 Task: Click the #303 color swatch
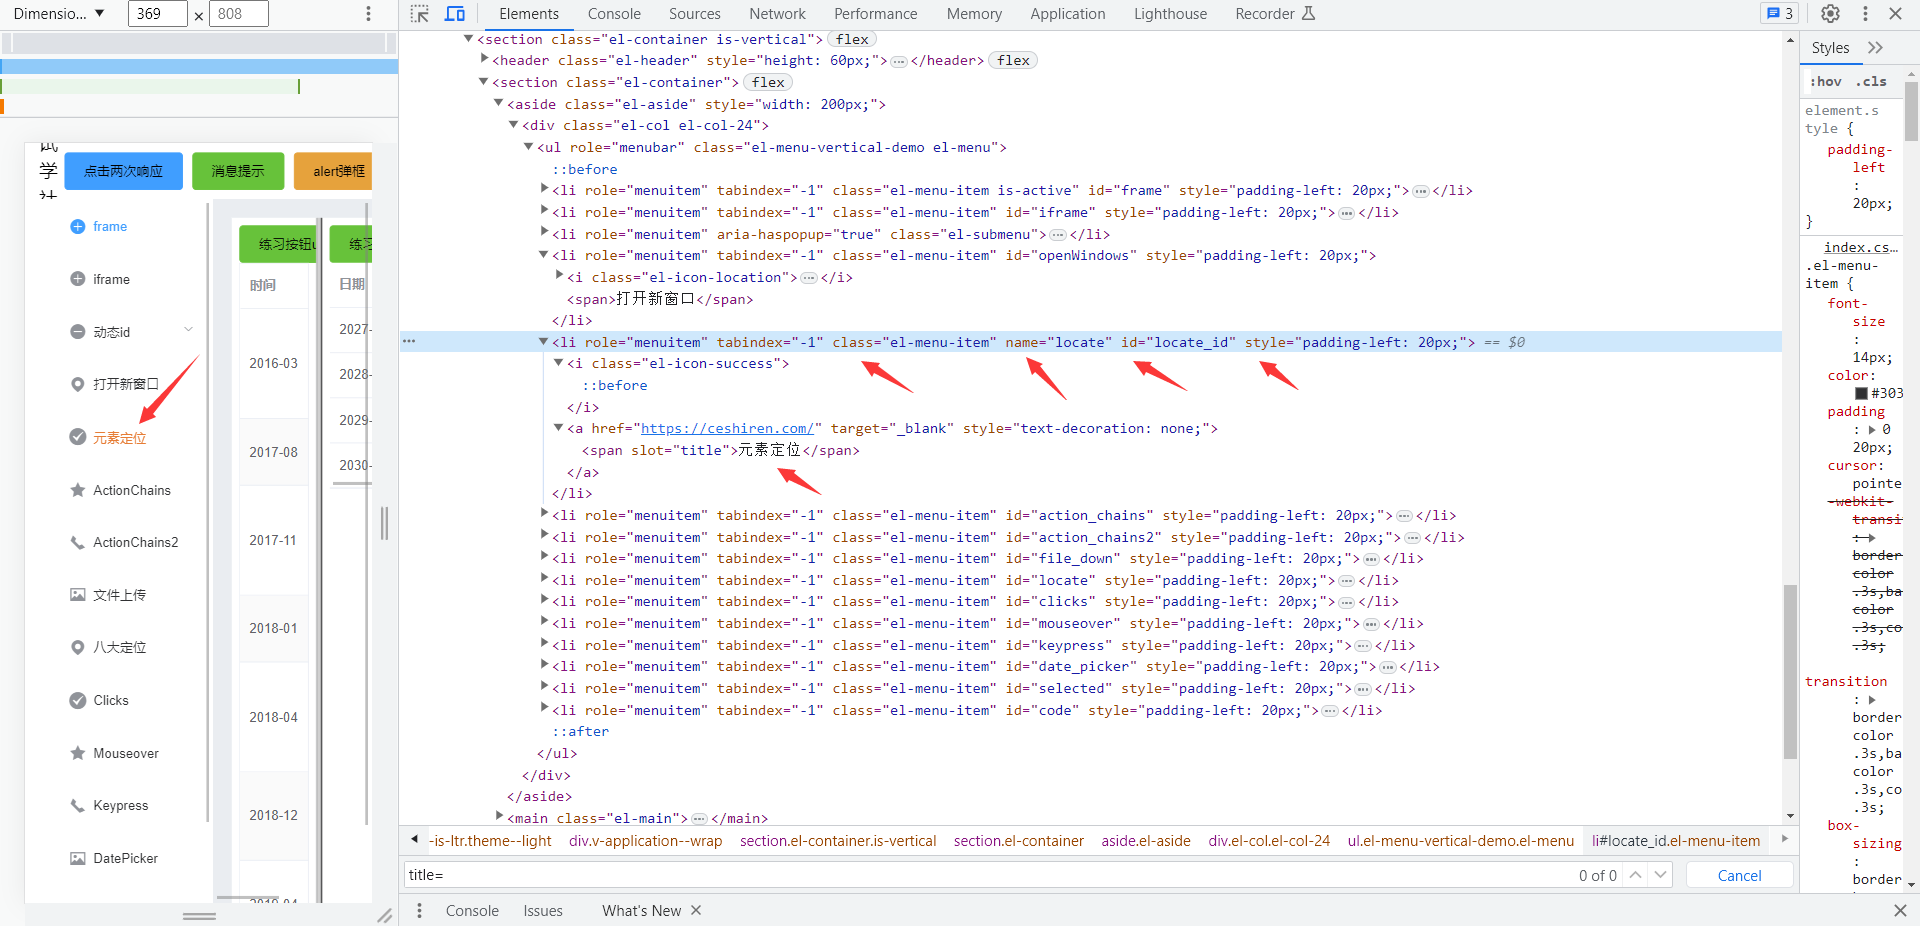pyautogui.click(x=1861, y=393)
